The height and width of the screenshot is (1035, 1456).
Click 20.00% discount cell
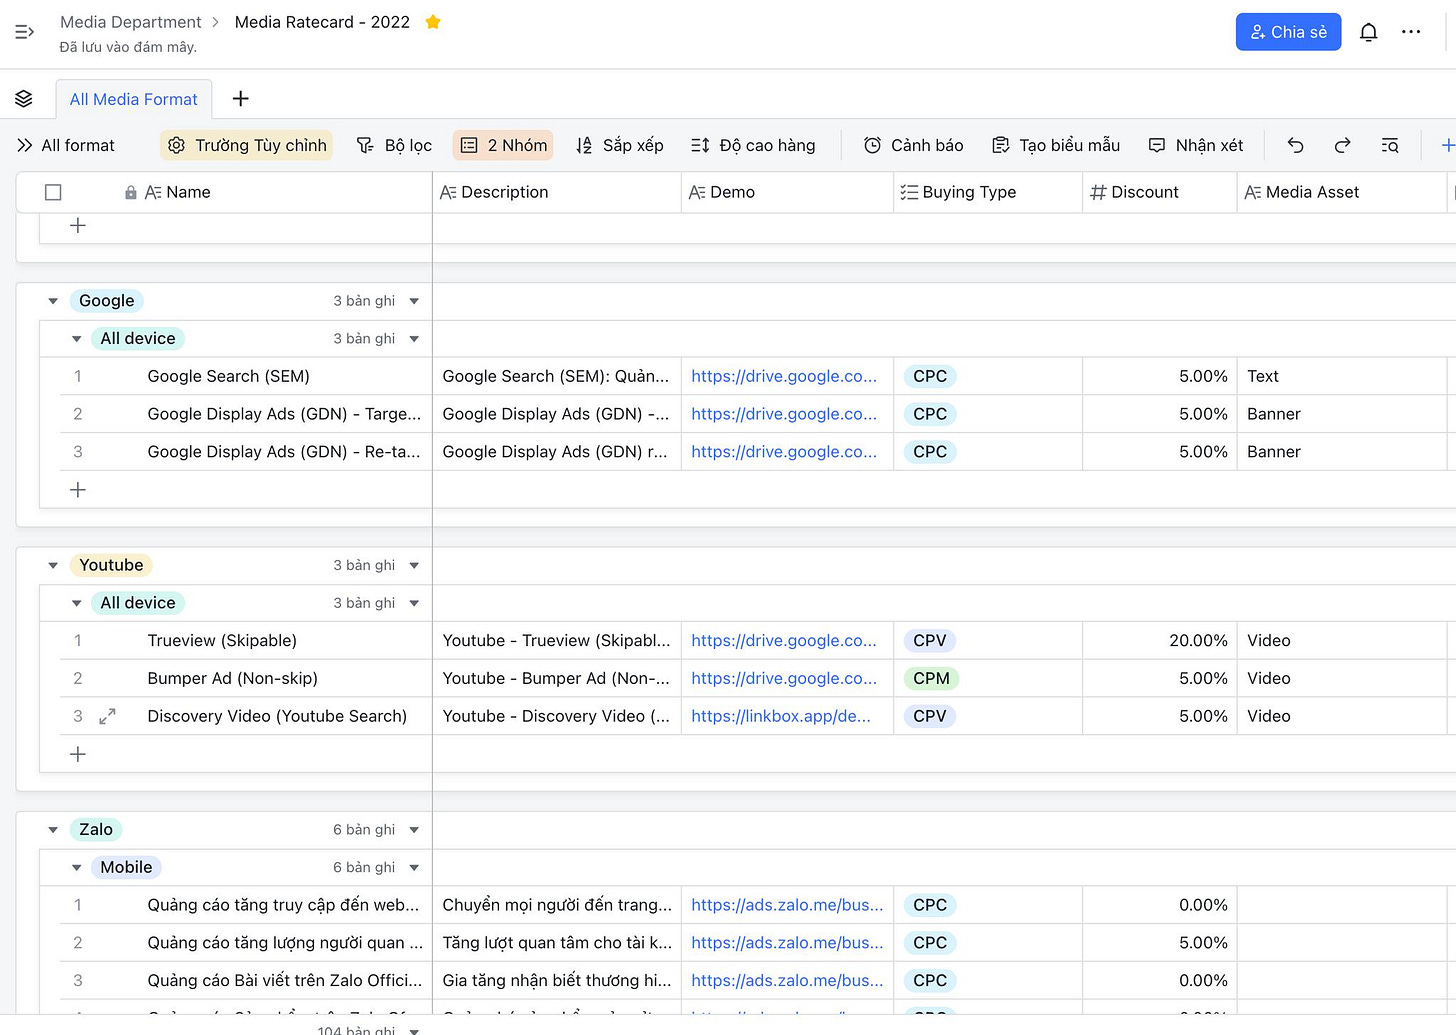(1159, 640)
